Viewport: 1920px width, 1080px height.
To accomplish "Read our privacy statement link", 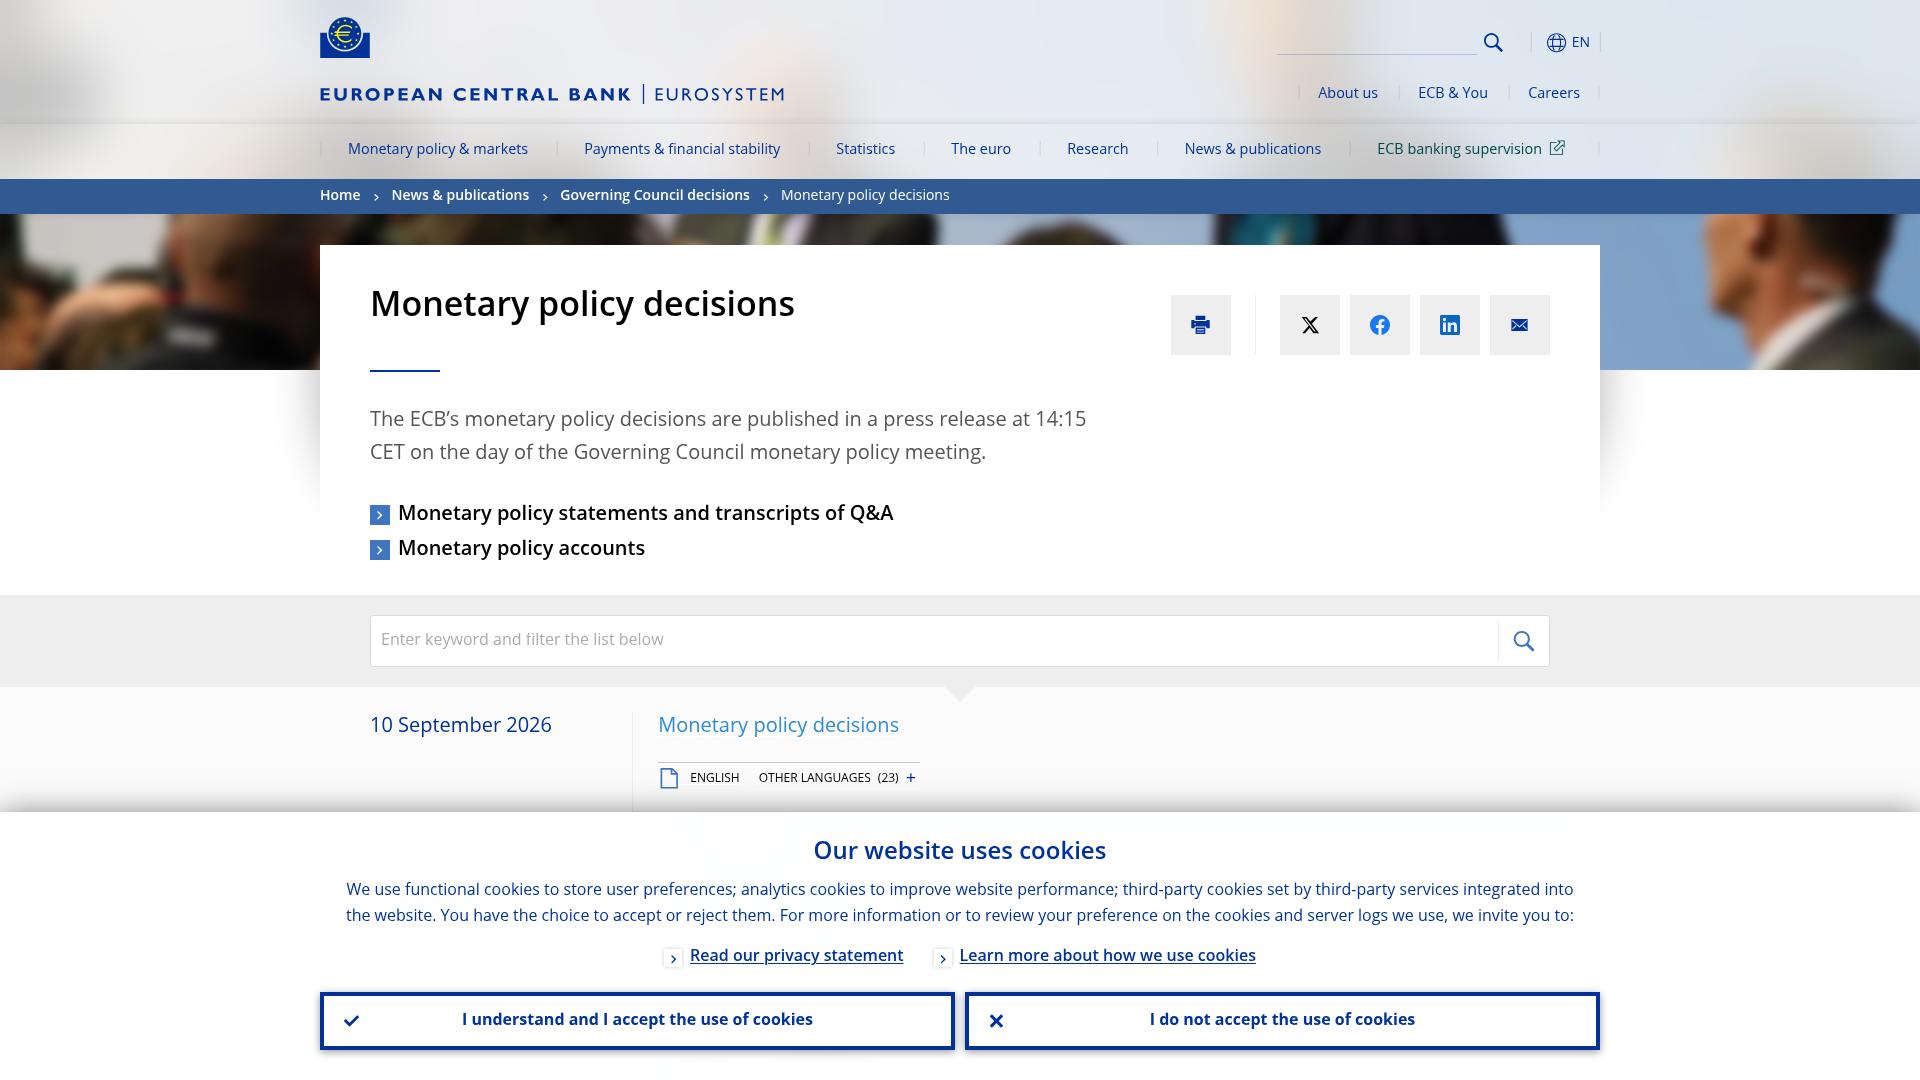I will [x=797, y=956].
